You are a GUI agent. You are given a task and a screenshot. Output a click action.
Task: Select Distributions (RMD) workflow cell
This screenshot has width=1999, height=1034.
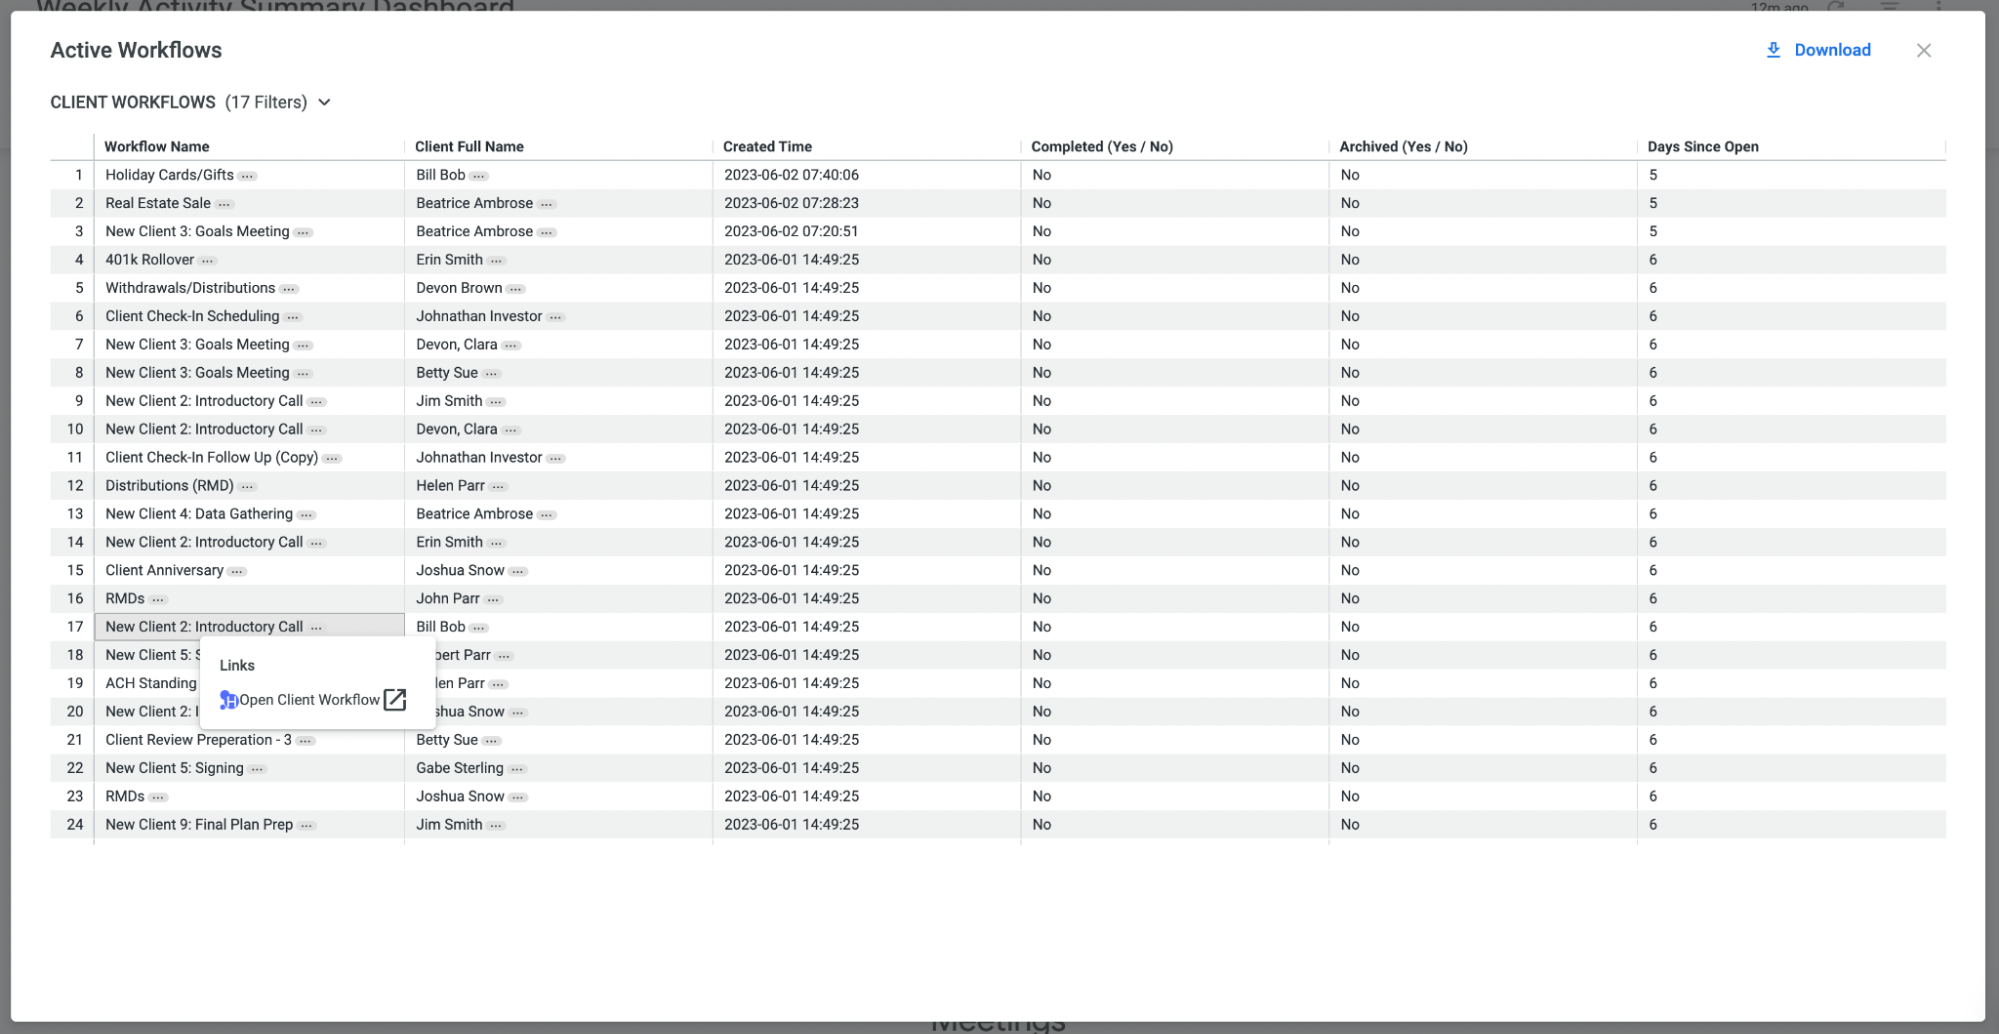click(249, 485)
